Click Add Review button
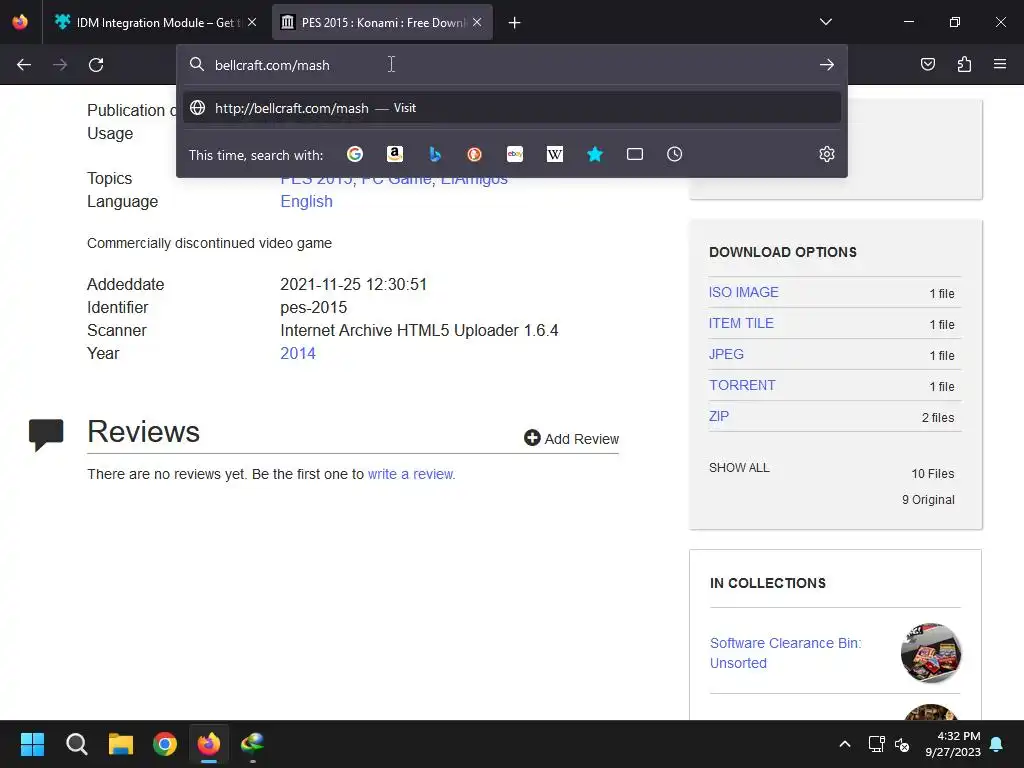 click(571, 438)
